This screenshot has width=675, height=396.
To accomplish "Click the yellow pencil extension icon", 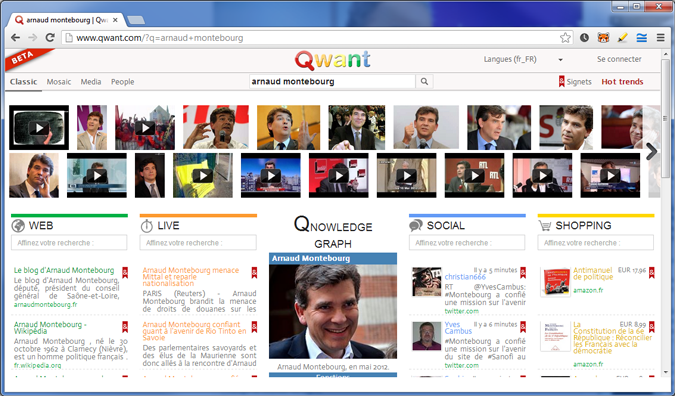I will [x=622, y=38].
